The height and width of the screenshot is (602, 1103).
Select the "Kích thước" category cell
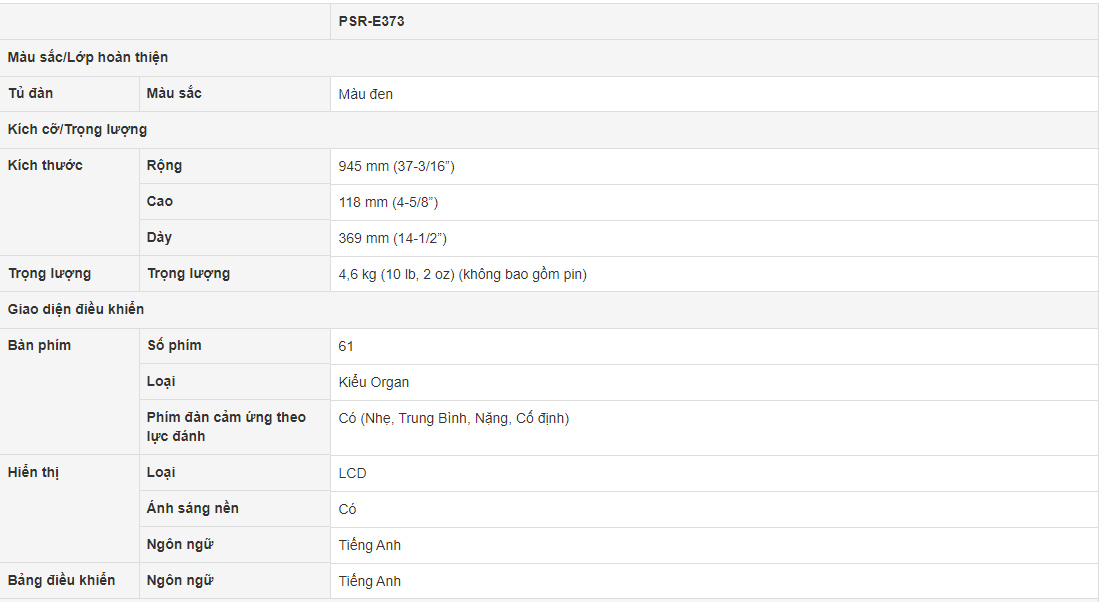(x=45, y=165)
